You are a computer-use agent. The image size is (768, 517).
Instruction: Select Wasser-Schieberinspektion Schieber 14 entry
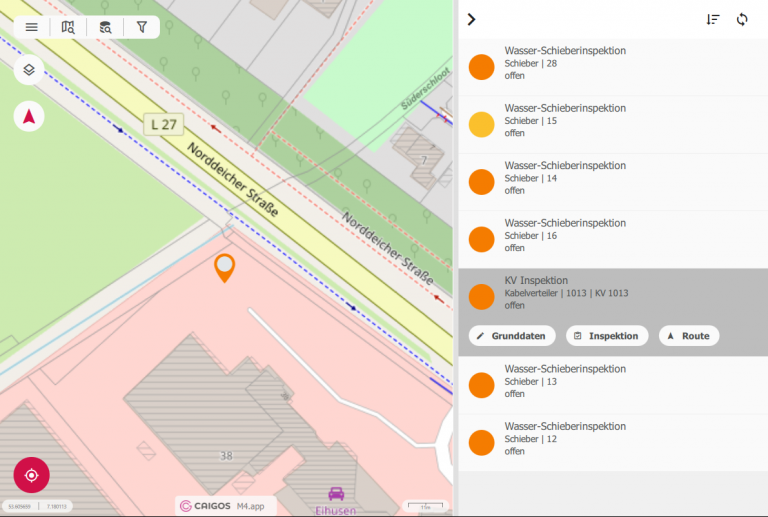tap(613, 182)
